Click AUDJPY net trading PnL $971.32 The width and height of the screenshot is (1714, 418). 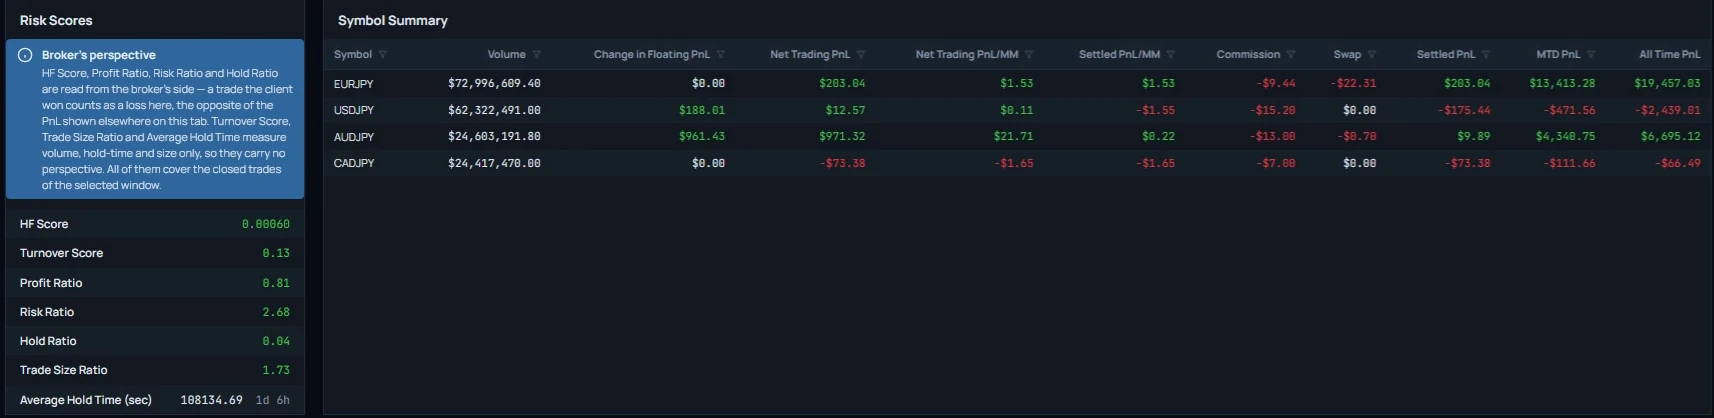coord(842,137)
